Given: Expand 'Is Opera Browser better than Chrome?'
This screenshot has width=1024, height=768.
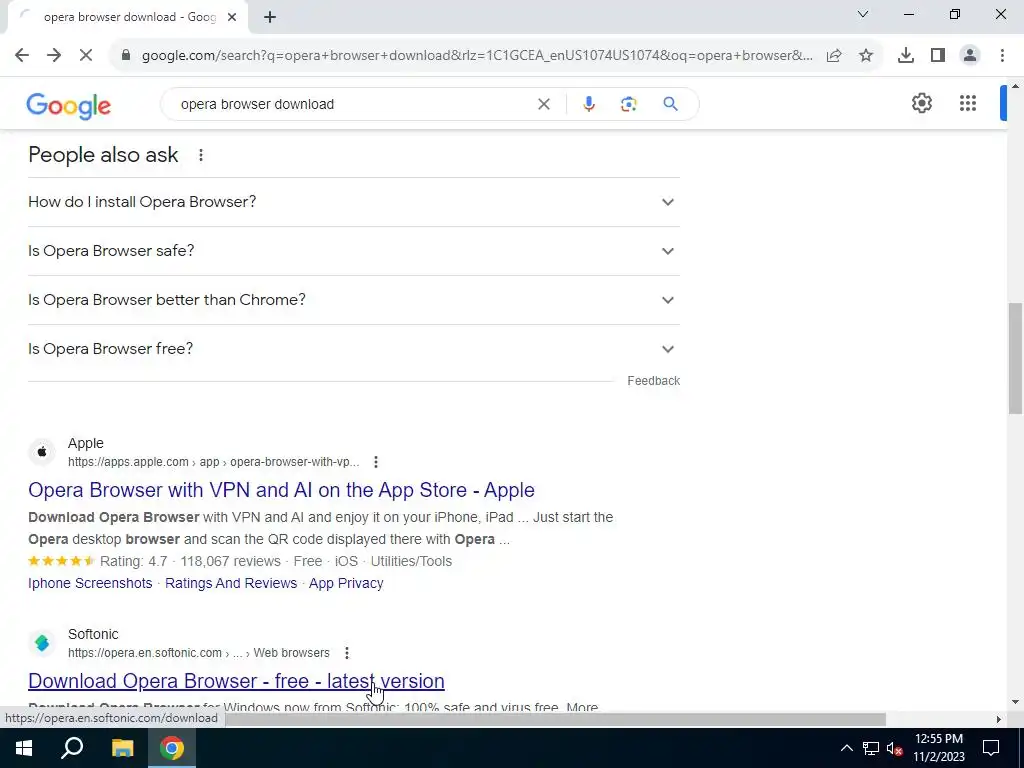Looking at the screenshot, I should [x=354, y=300].
